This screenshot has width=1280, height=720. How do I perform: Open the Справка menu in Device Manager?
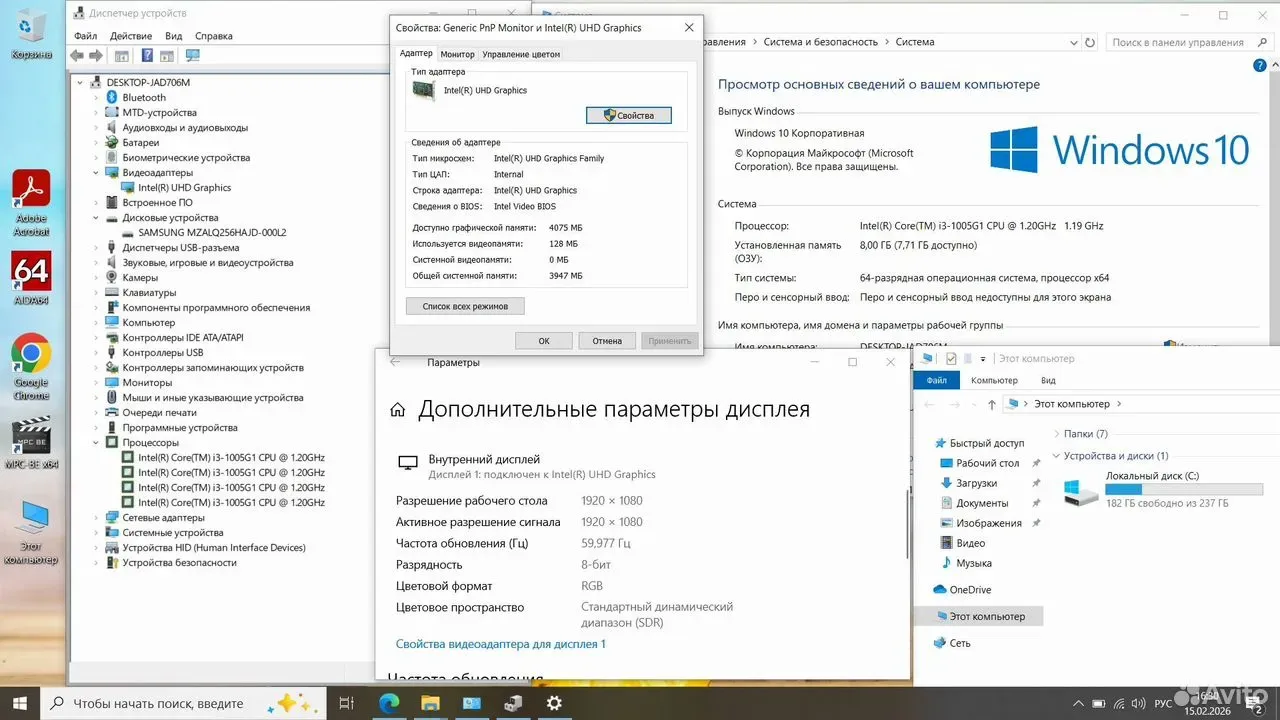[214, 35]
